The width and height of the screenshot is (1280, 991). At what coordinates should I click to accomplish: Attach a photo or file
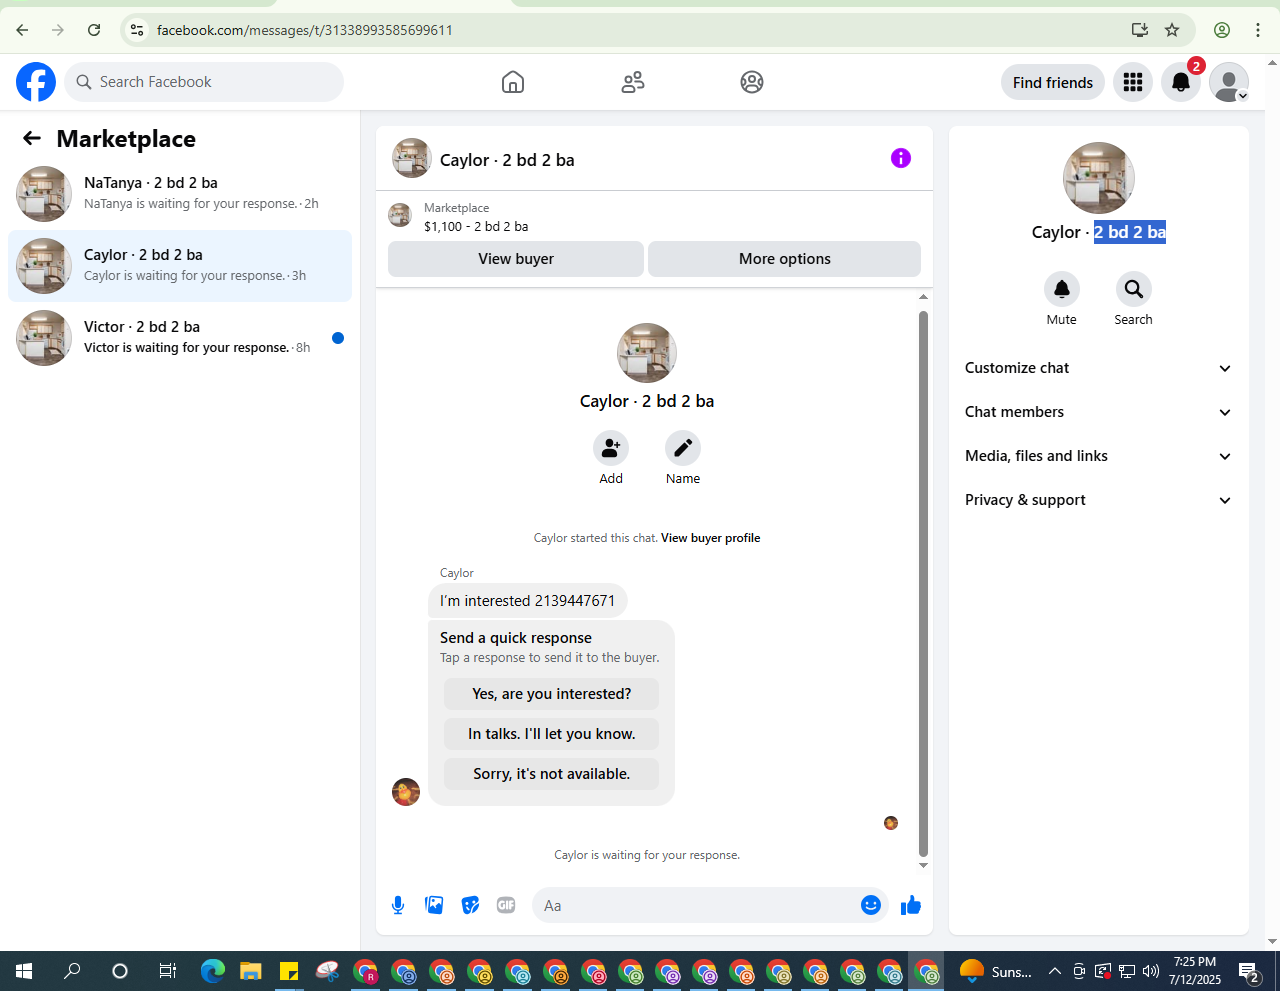point(434,905)
